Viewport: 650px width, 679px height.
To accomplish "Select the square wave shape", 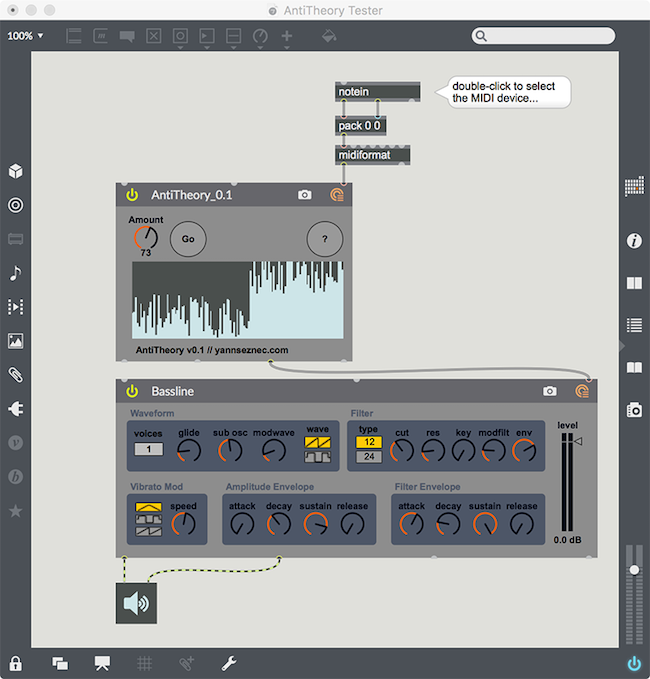I will [x=317, y=457].
